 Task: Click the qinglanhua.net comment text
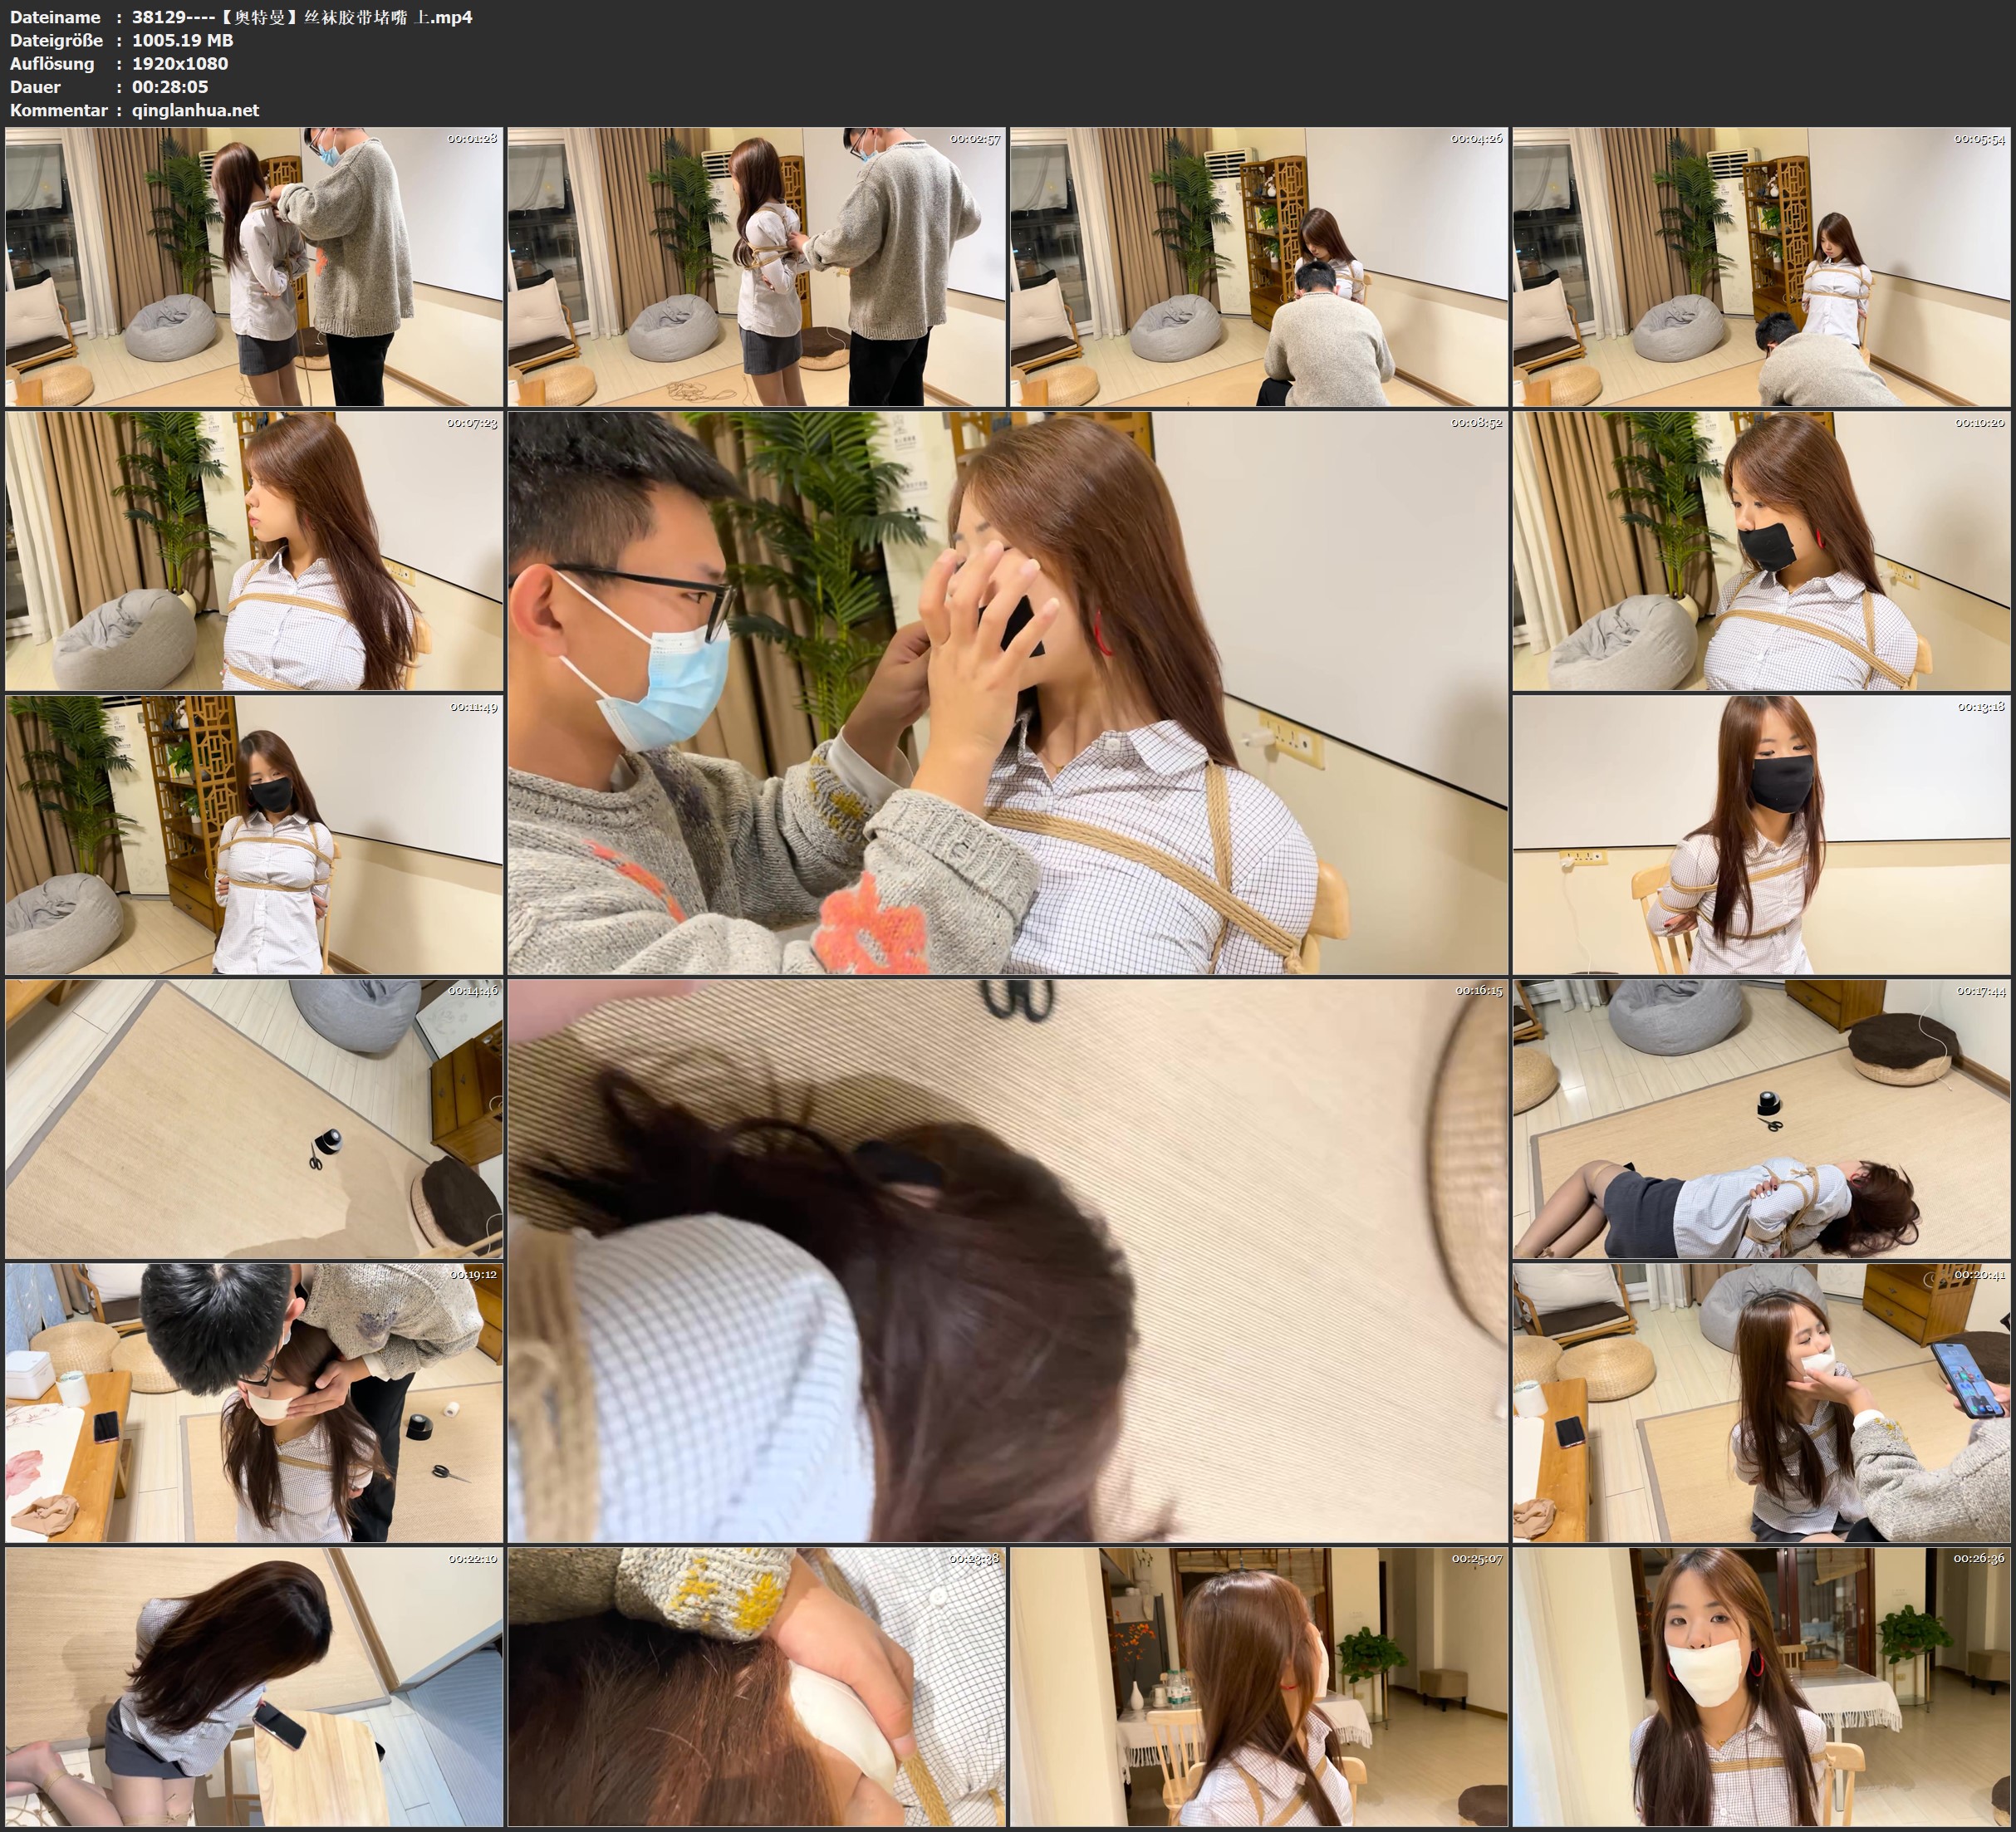coord(195,110)
